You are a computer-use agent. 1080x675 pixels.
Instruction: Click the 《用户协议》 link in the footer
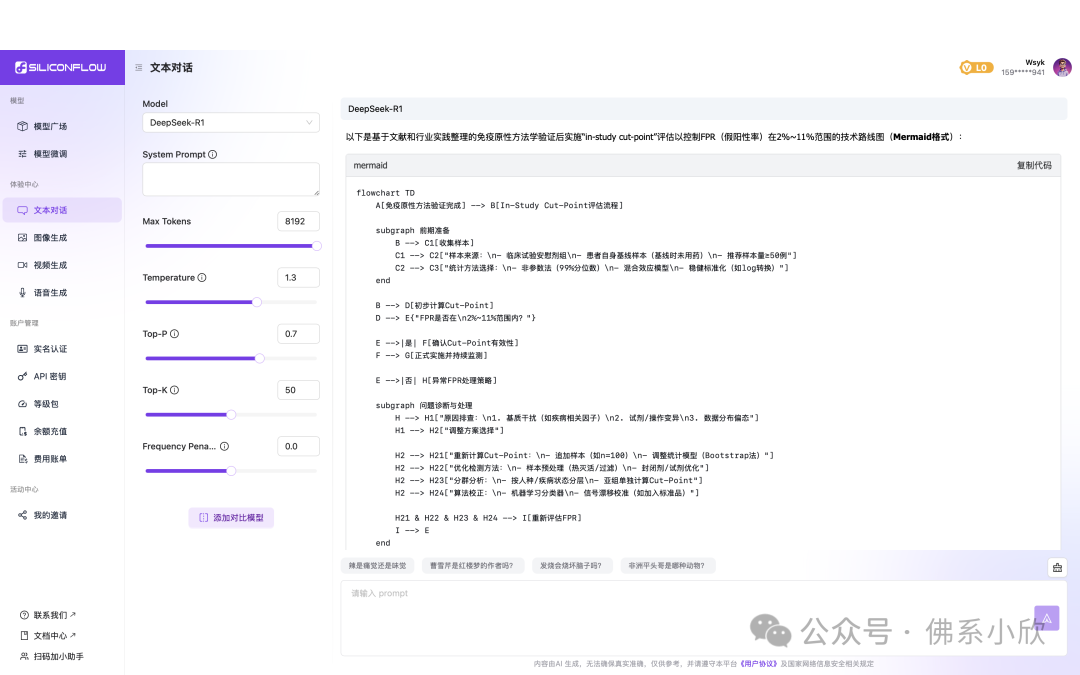(x=758, y=664)
